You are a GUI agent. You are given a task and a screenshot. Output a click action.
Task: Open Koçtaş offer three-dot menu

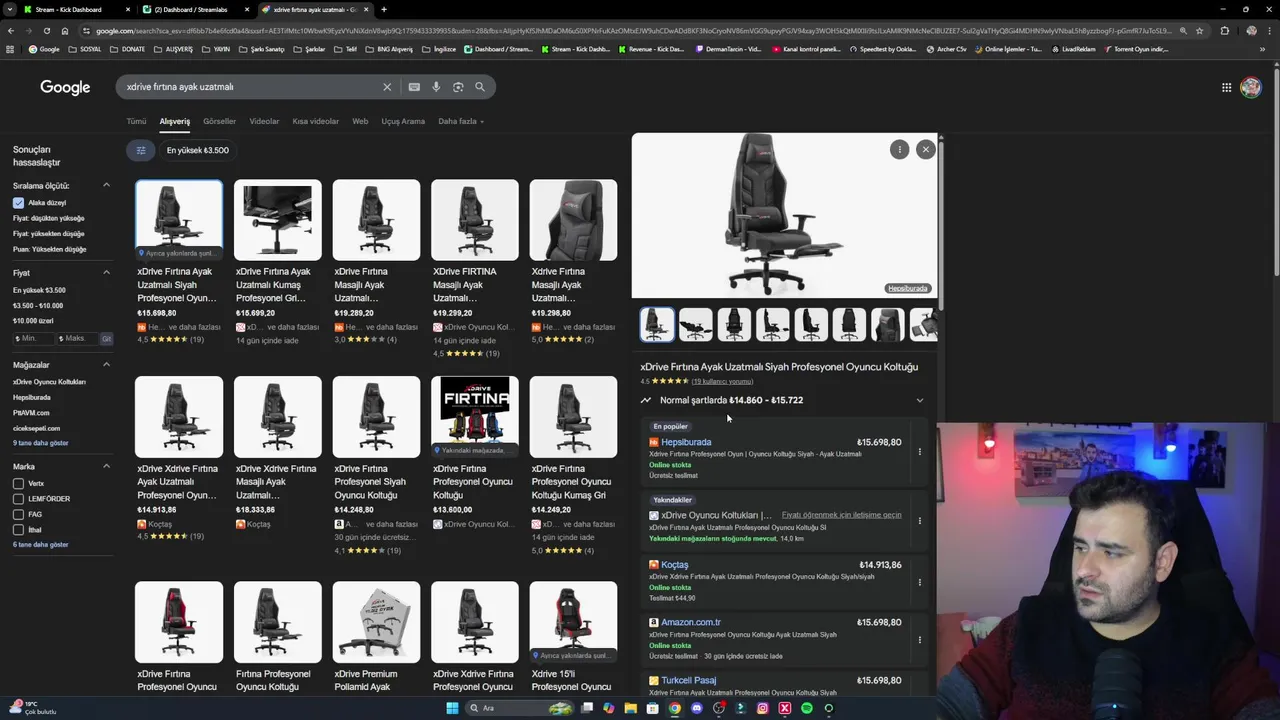[920, 582]
